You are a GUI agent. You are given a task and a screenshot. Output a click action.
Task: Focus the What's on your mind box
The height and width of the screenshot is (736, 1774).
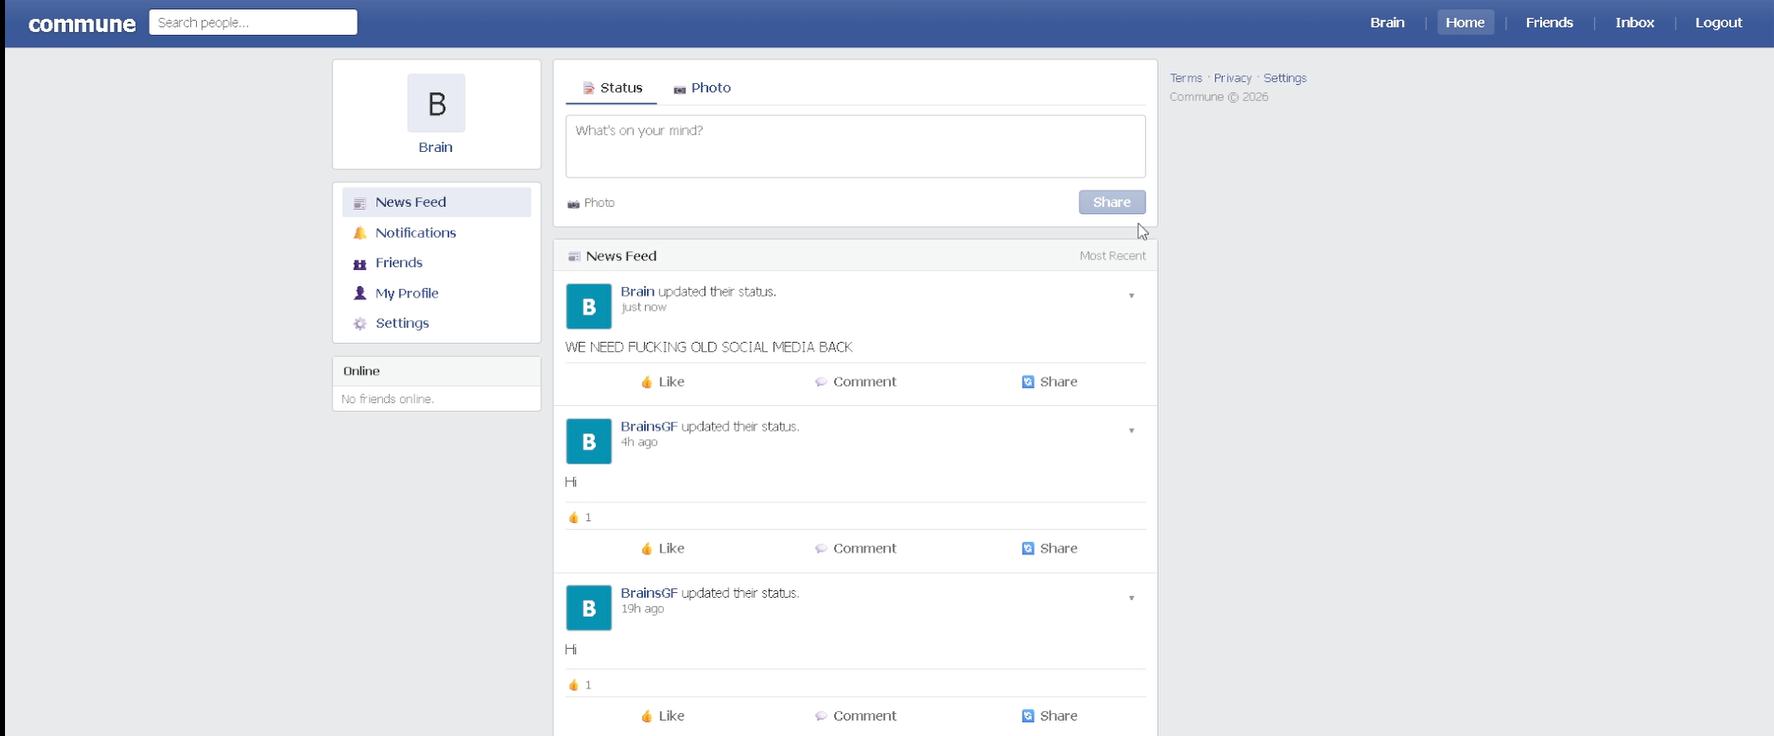[x=855, y=146]
